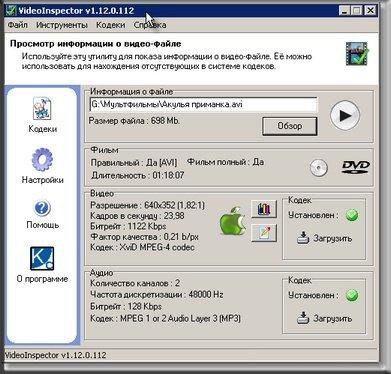This screenshot has width=391, height=374.
Task: Open the Файл menu
Action: [x=18, y=25]
